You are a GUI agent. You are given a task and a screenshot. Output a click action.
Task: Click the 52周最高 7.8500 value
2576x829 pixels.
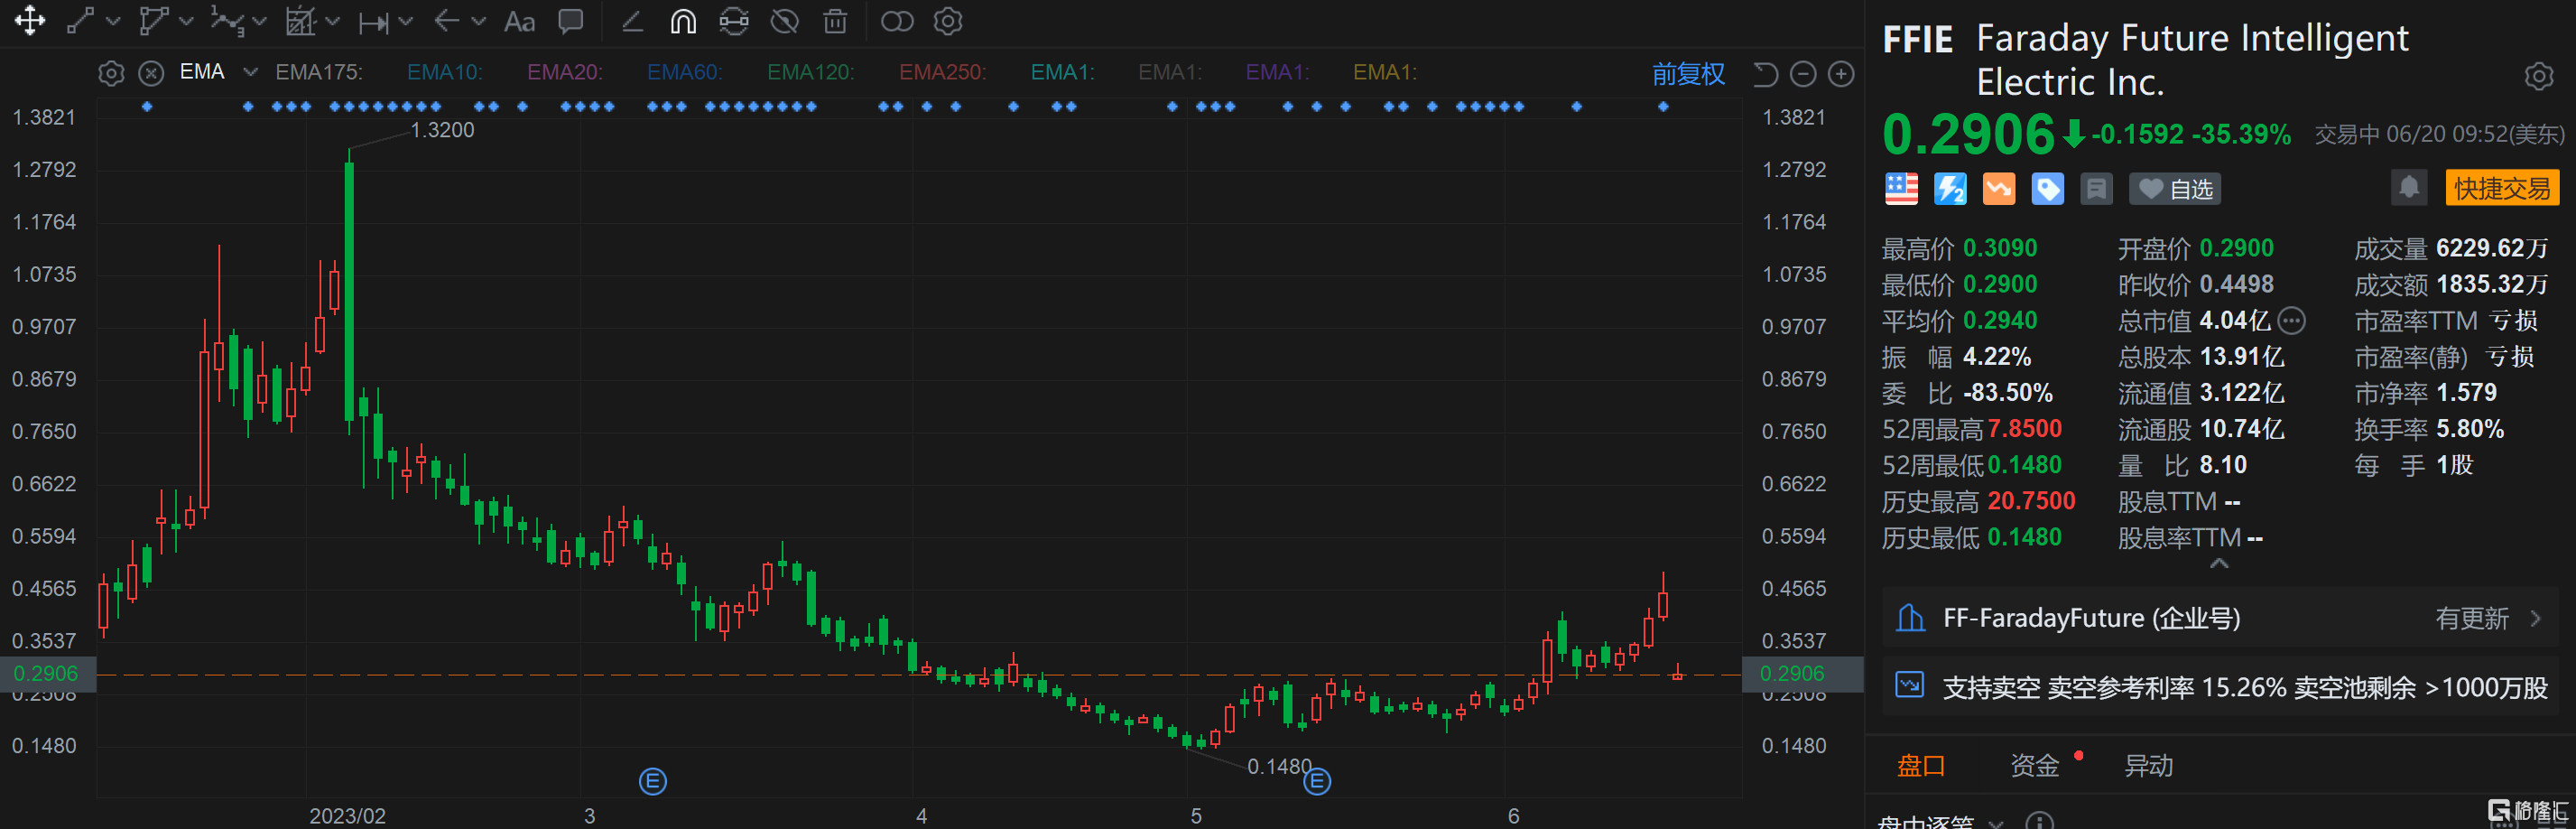click(2025, 429)
